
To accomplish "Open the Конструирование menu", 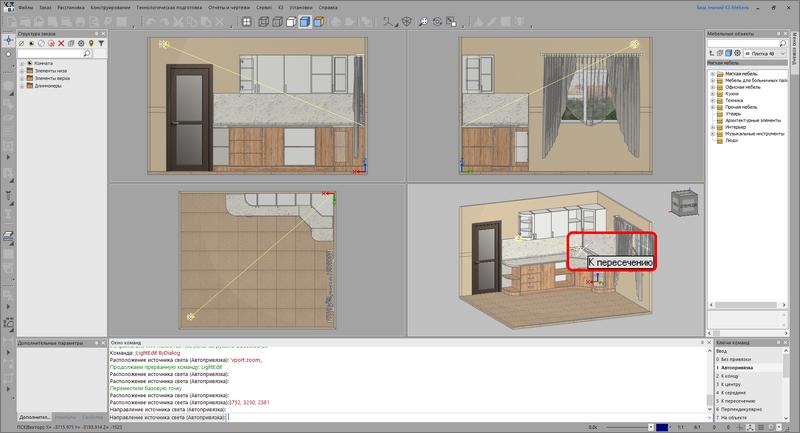I will click(x=110, y=8).
